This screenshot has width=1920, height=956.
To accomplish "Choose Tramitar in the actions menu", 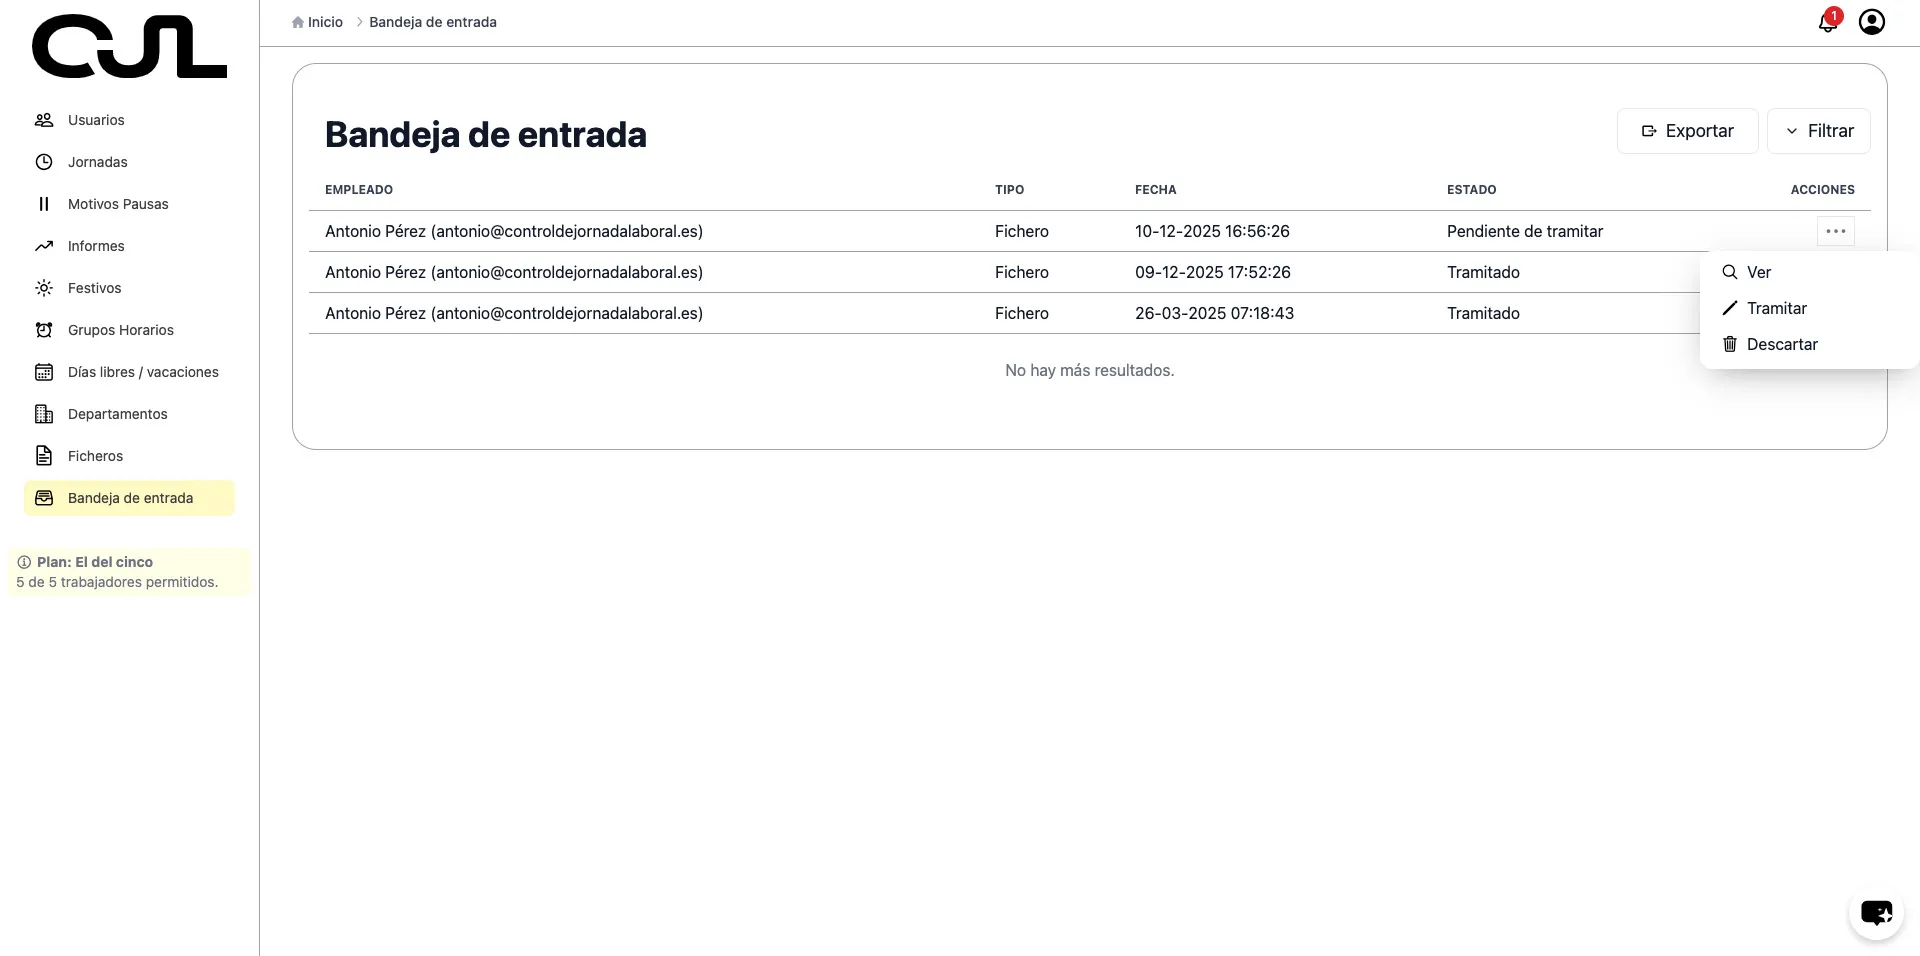I will coord(1776,308).
